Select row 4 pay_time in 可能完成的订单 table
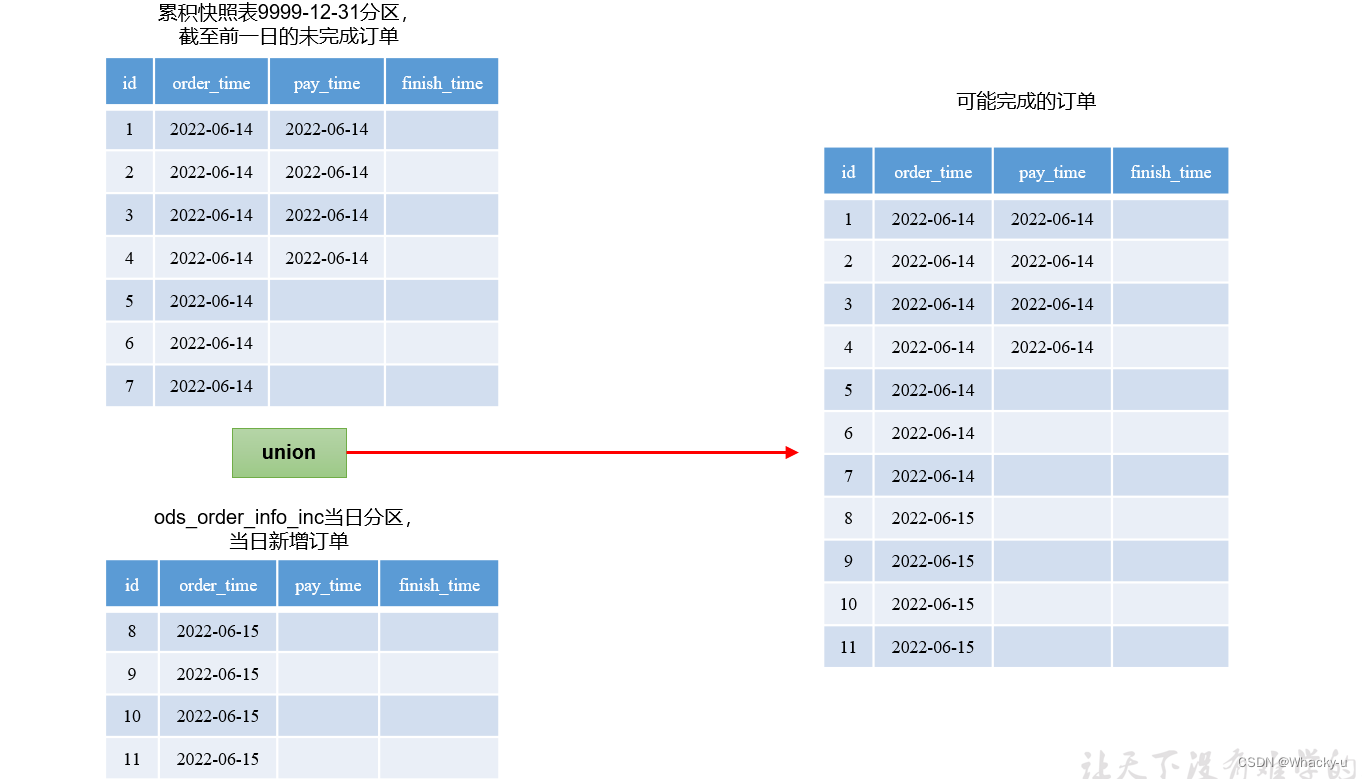 pyautogui.click(x=1052, y=347)
